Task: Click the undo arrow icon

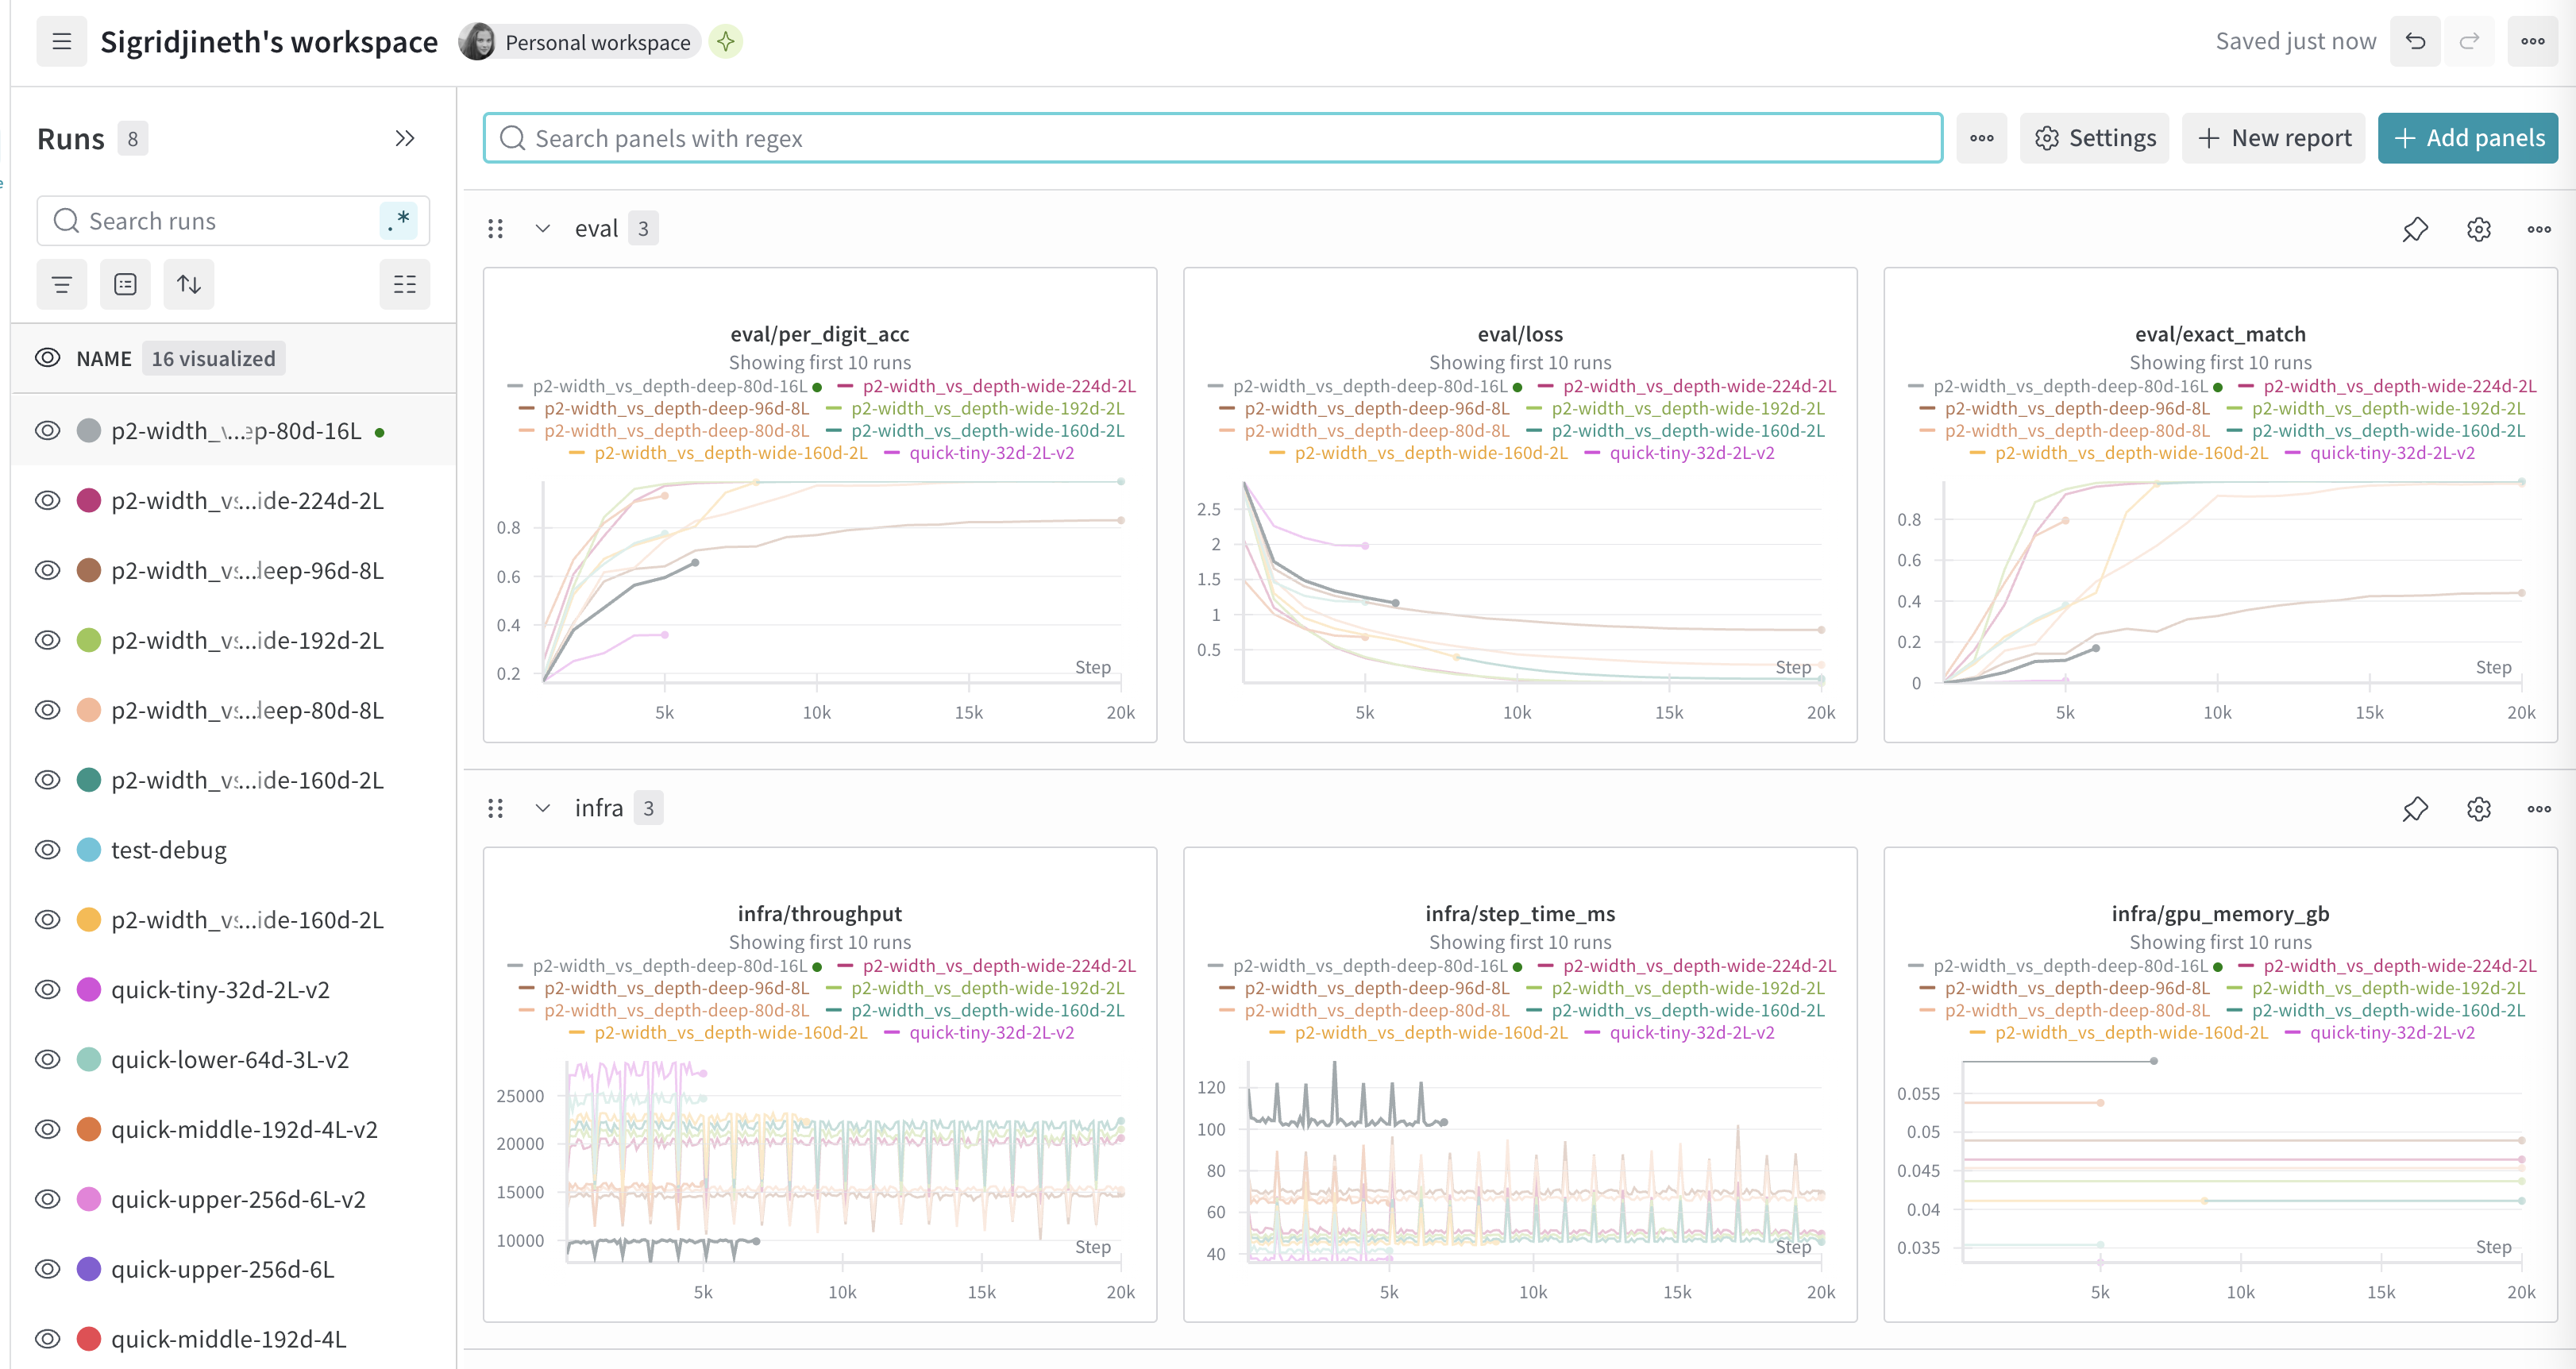Action: [x=2415, y=41]
